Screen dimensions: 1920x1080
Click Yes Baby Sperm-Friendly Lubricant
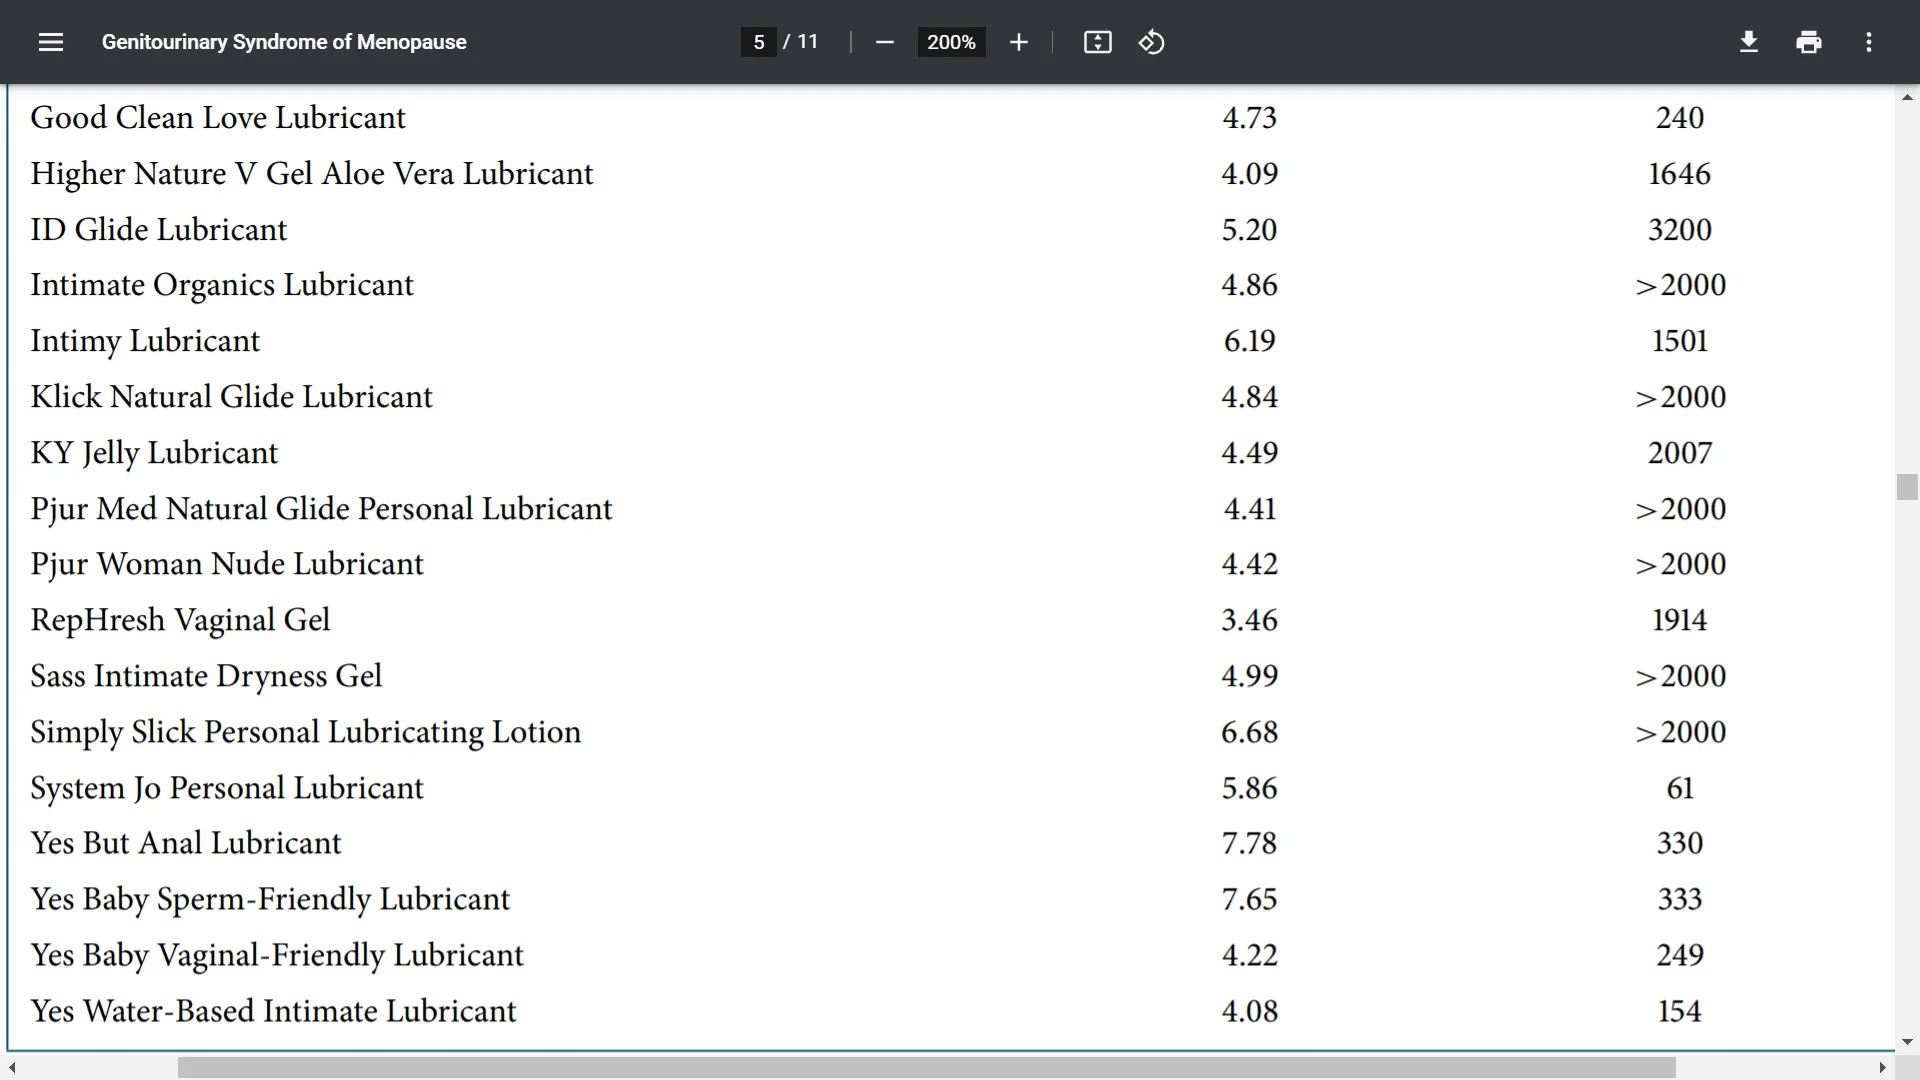click(270, 900)
